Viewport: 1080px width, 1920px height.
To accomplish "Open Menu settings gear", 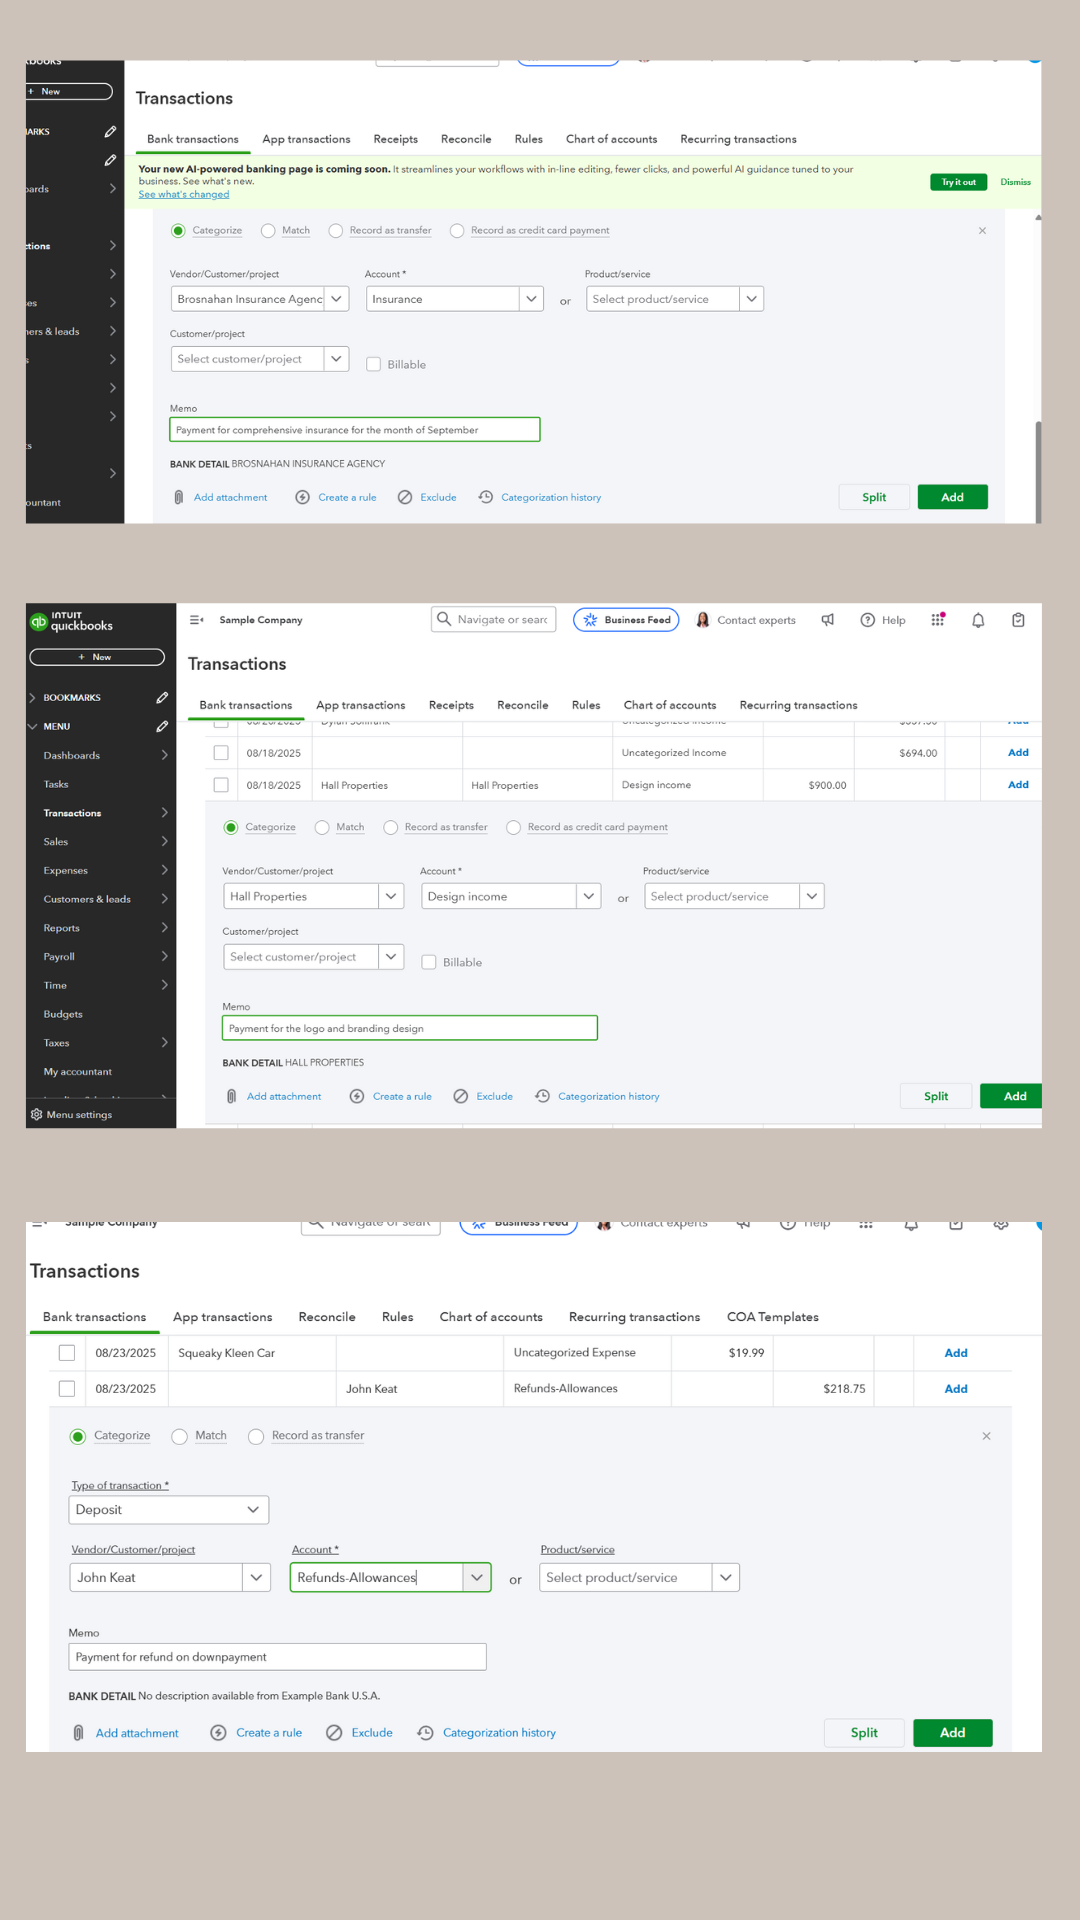I will (37, 1115).
